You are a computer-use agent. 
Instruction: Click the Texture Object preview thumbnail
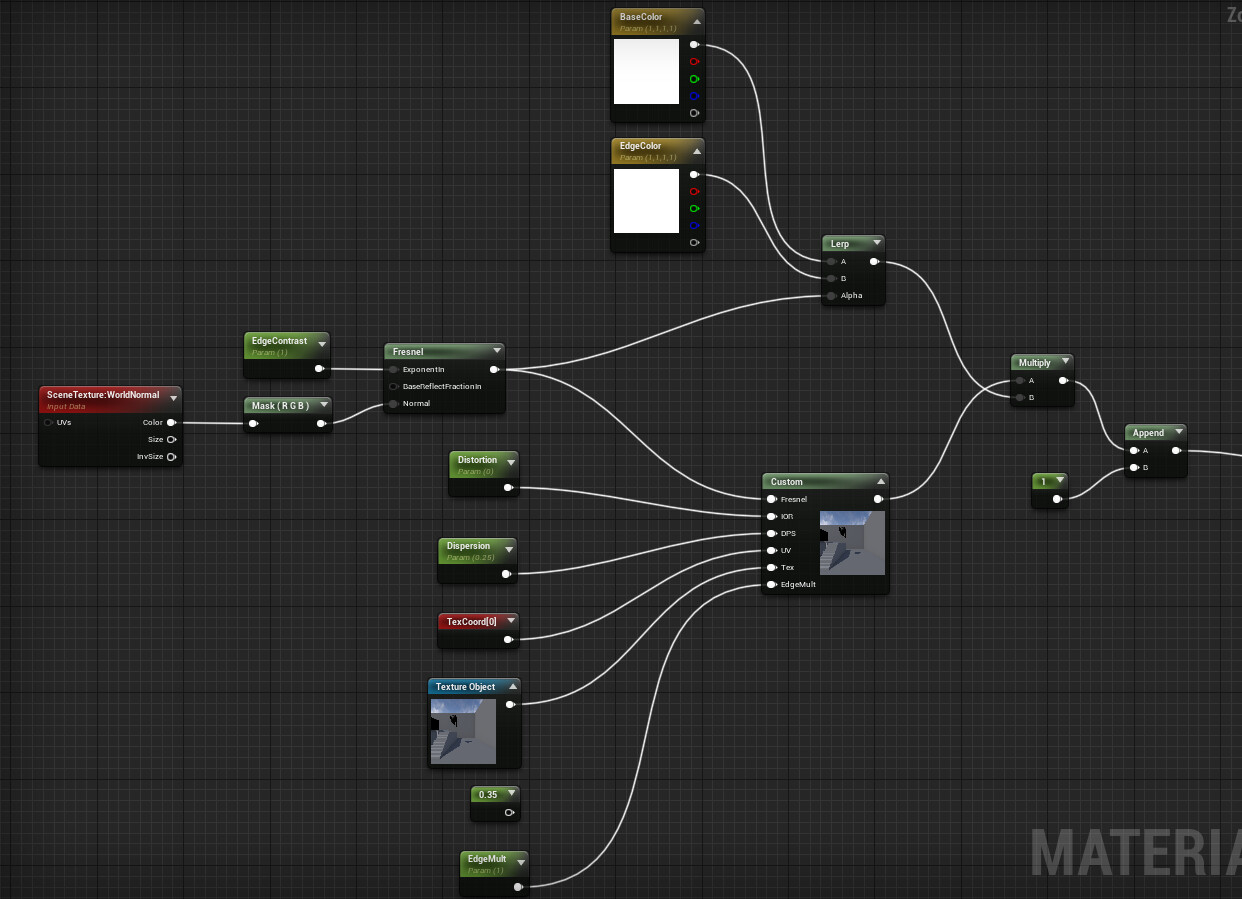click(463, 731)
